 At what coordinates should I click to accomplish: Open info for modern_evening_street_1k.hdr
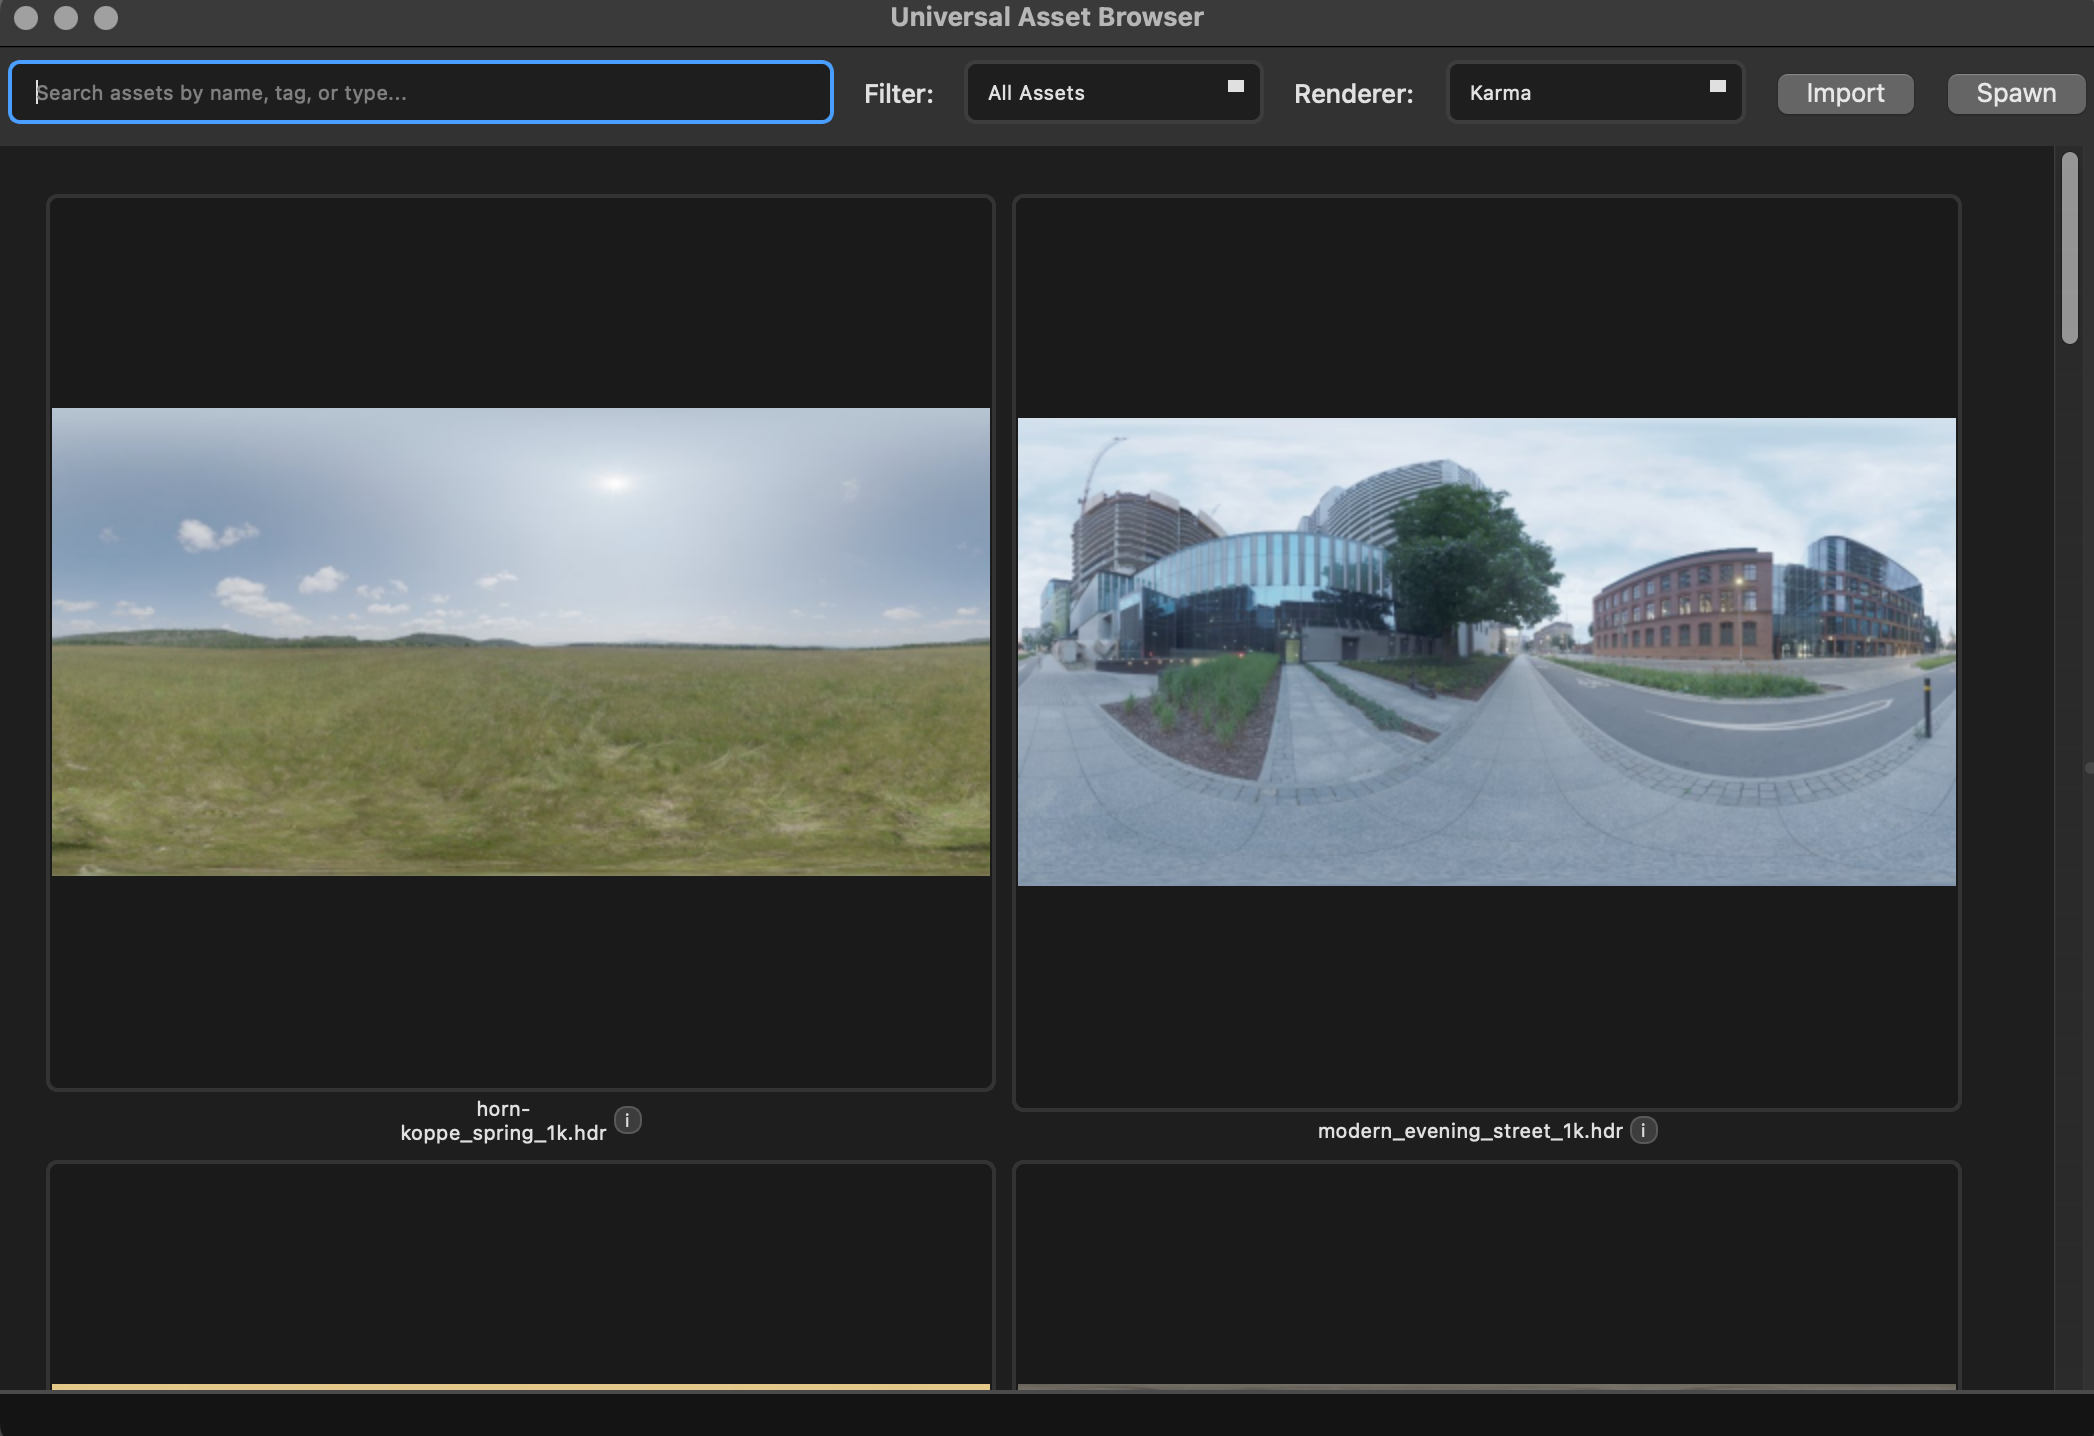tap(1643, 1130)
